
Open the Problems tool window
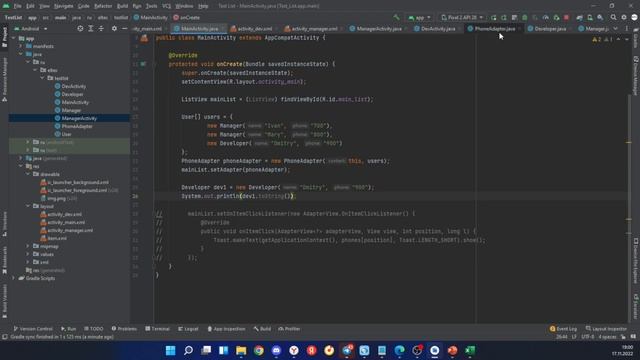pos(124,329)
